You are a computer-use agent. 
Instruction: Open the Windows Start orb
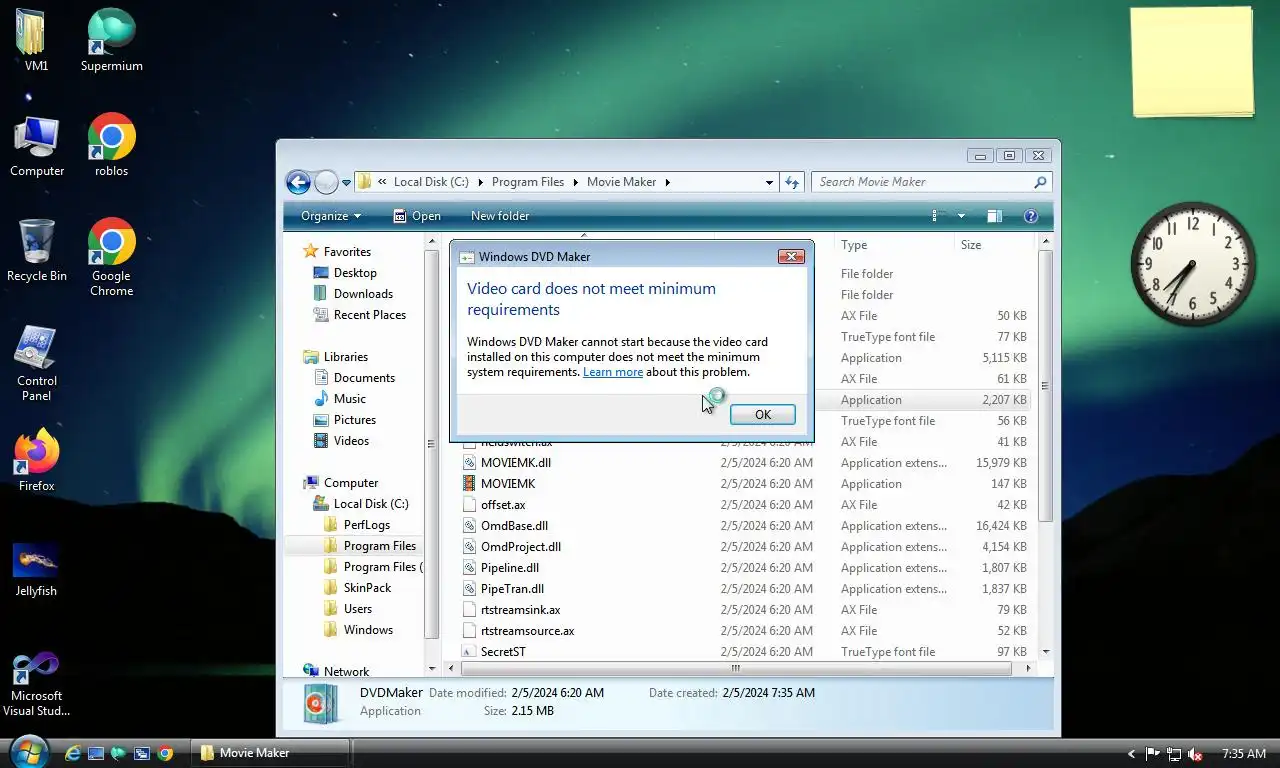point(27,751)
